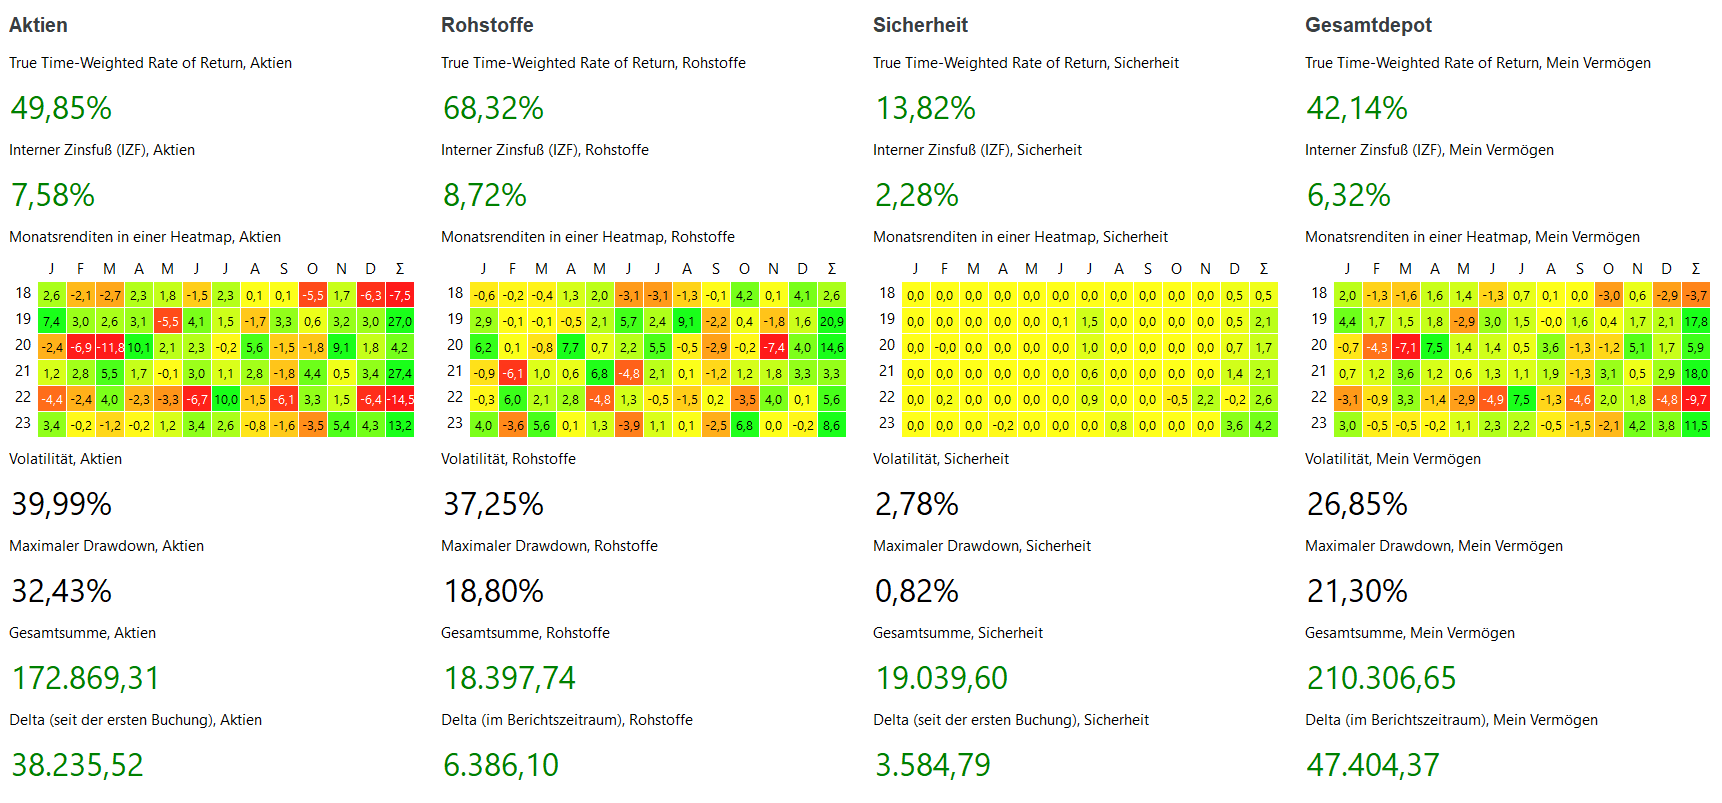
Task: Click the 210.306,65 Mein Vermögen total
Action: point(1381,678)
